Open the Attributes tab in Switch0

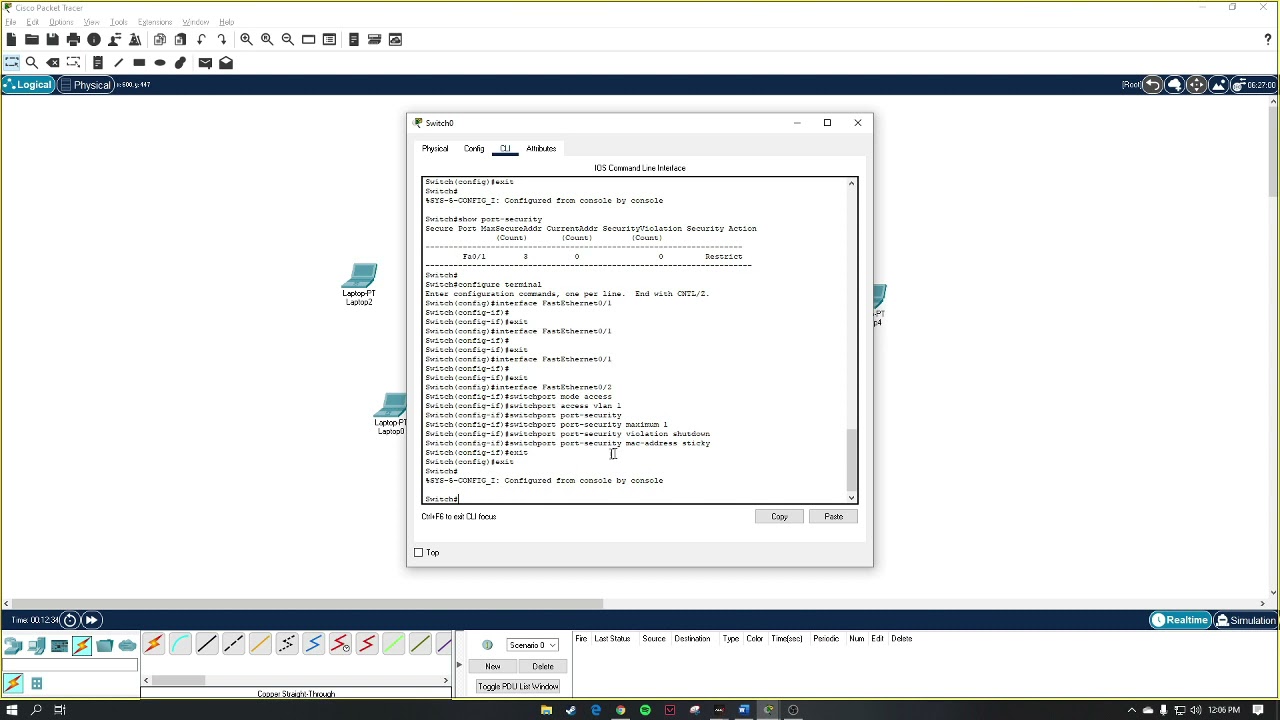pos(541,149)
